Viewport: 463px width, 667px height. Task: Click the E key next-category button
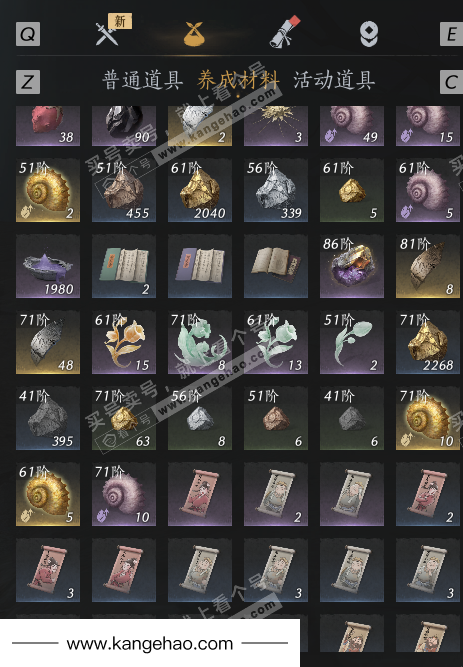pos(451,34)
